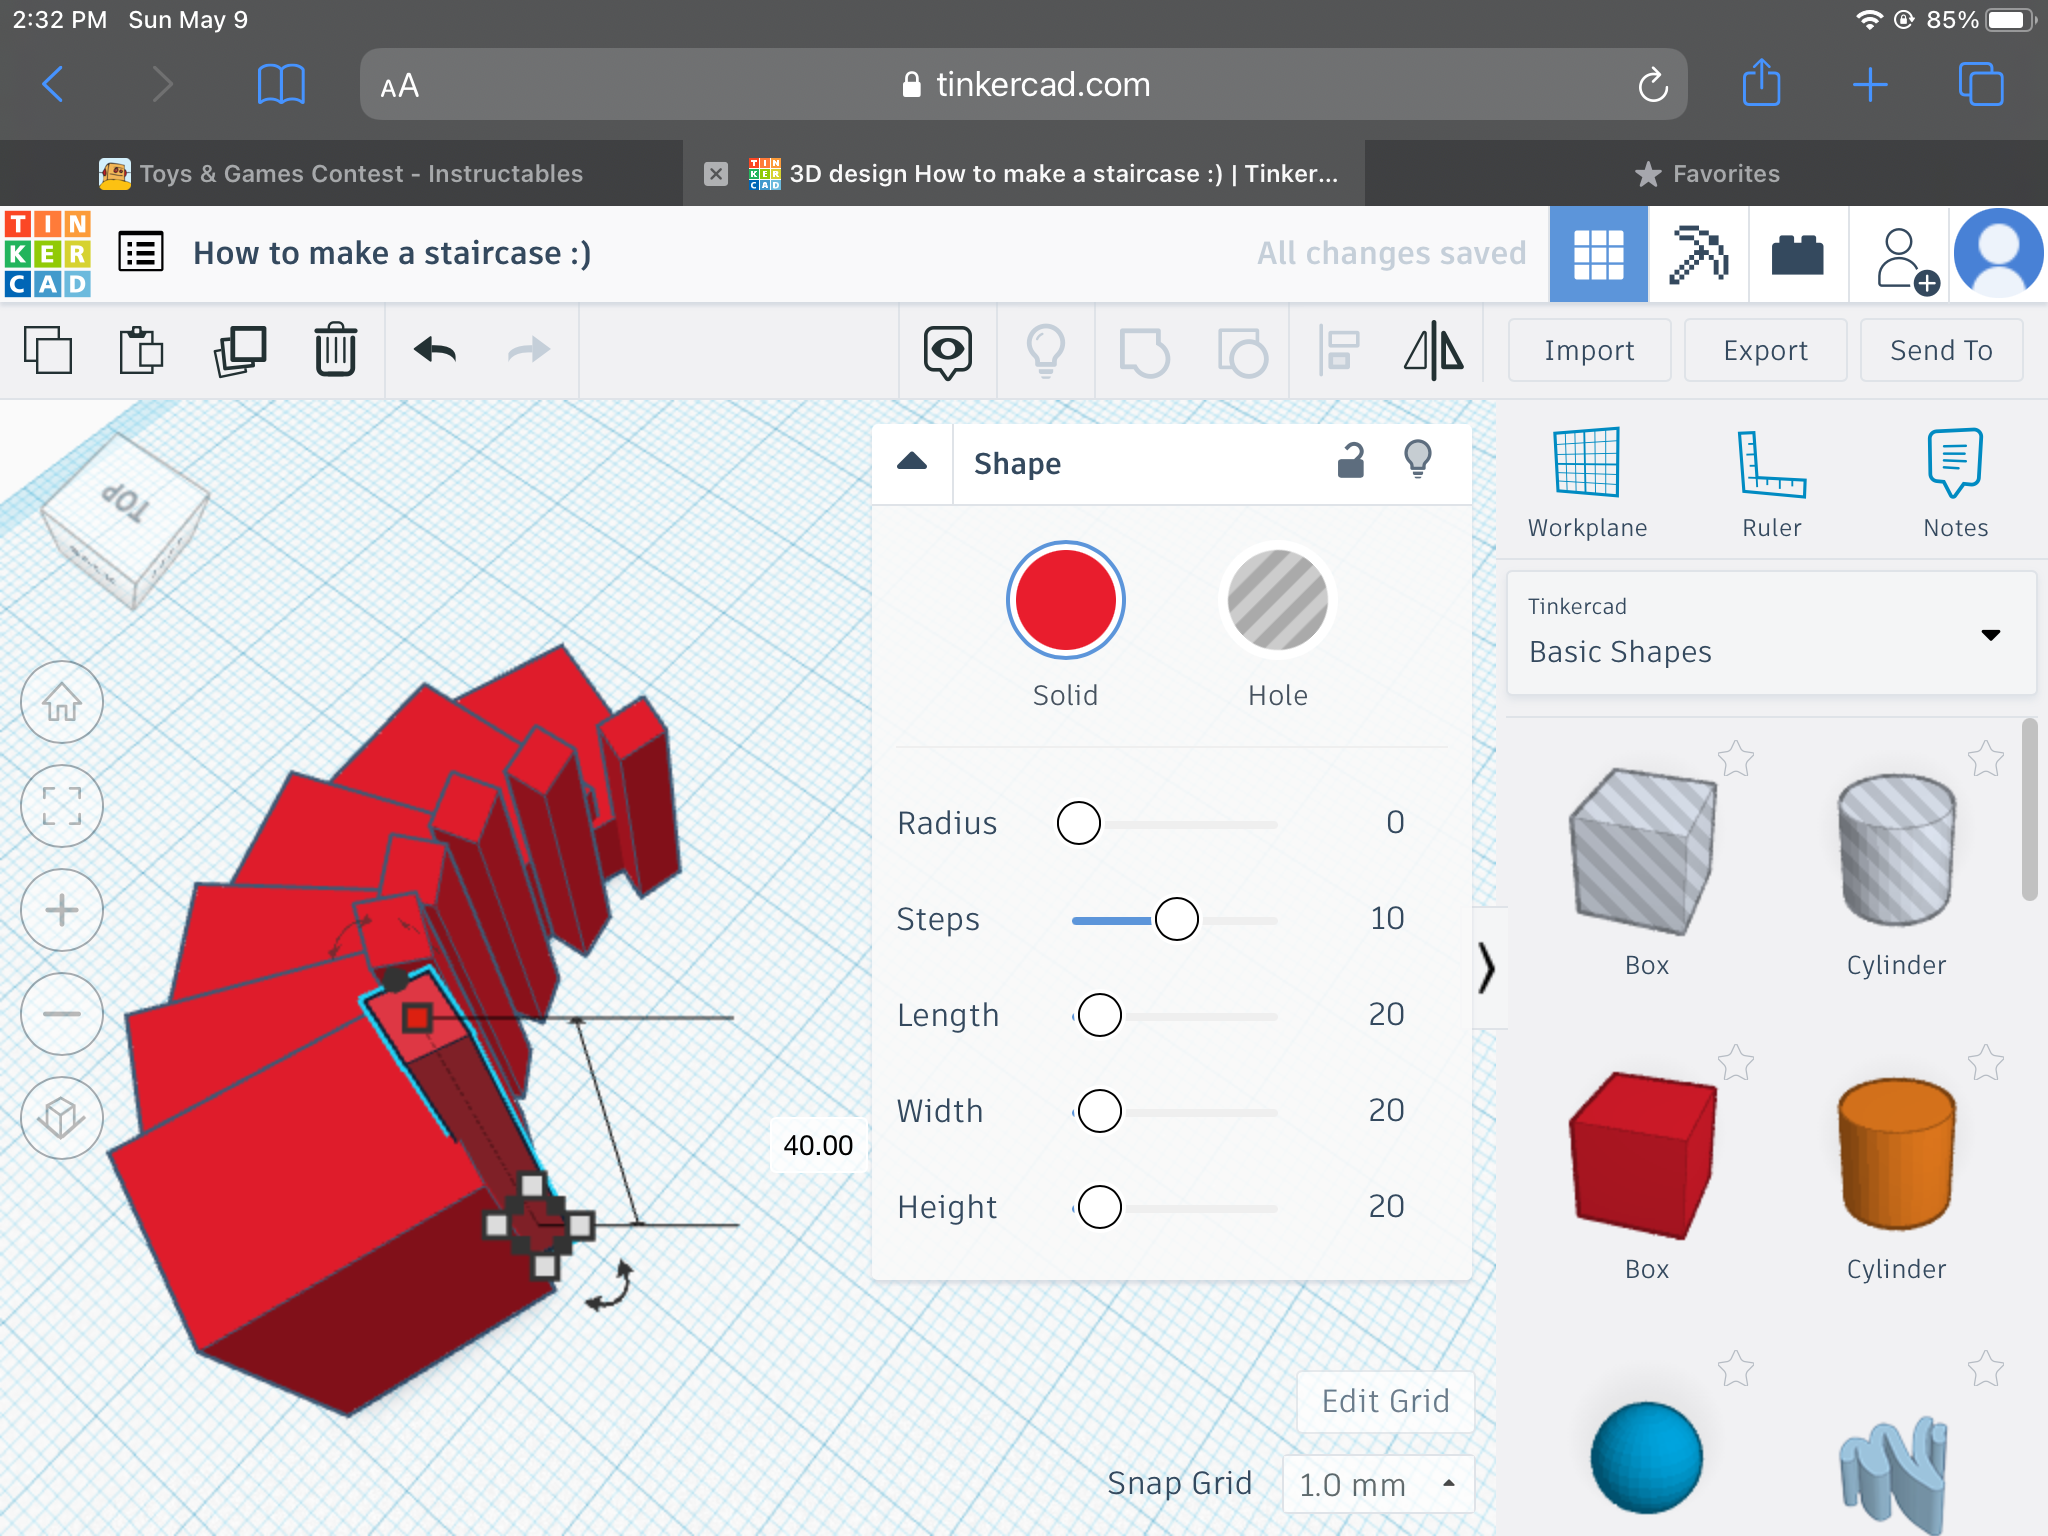The height and width of the screenshot is (1536, 2048).
Task: Click the Import button
Action: (1589, 350)
